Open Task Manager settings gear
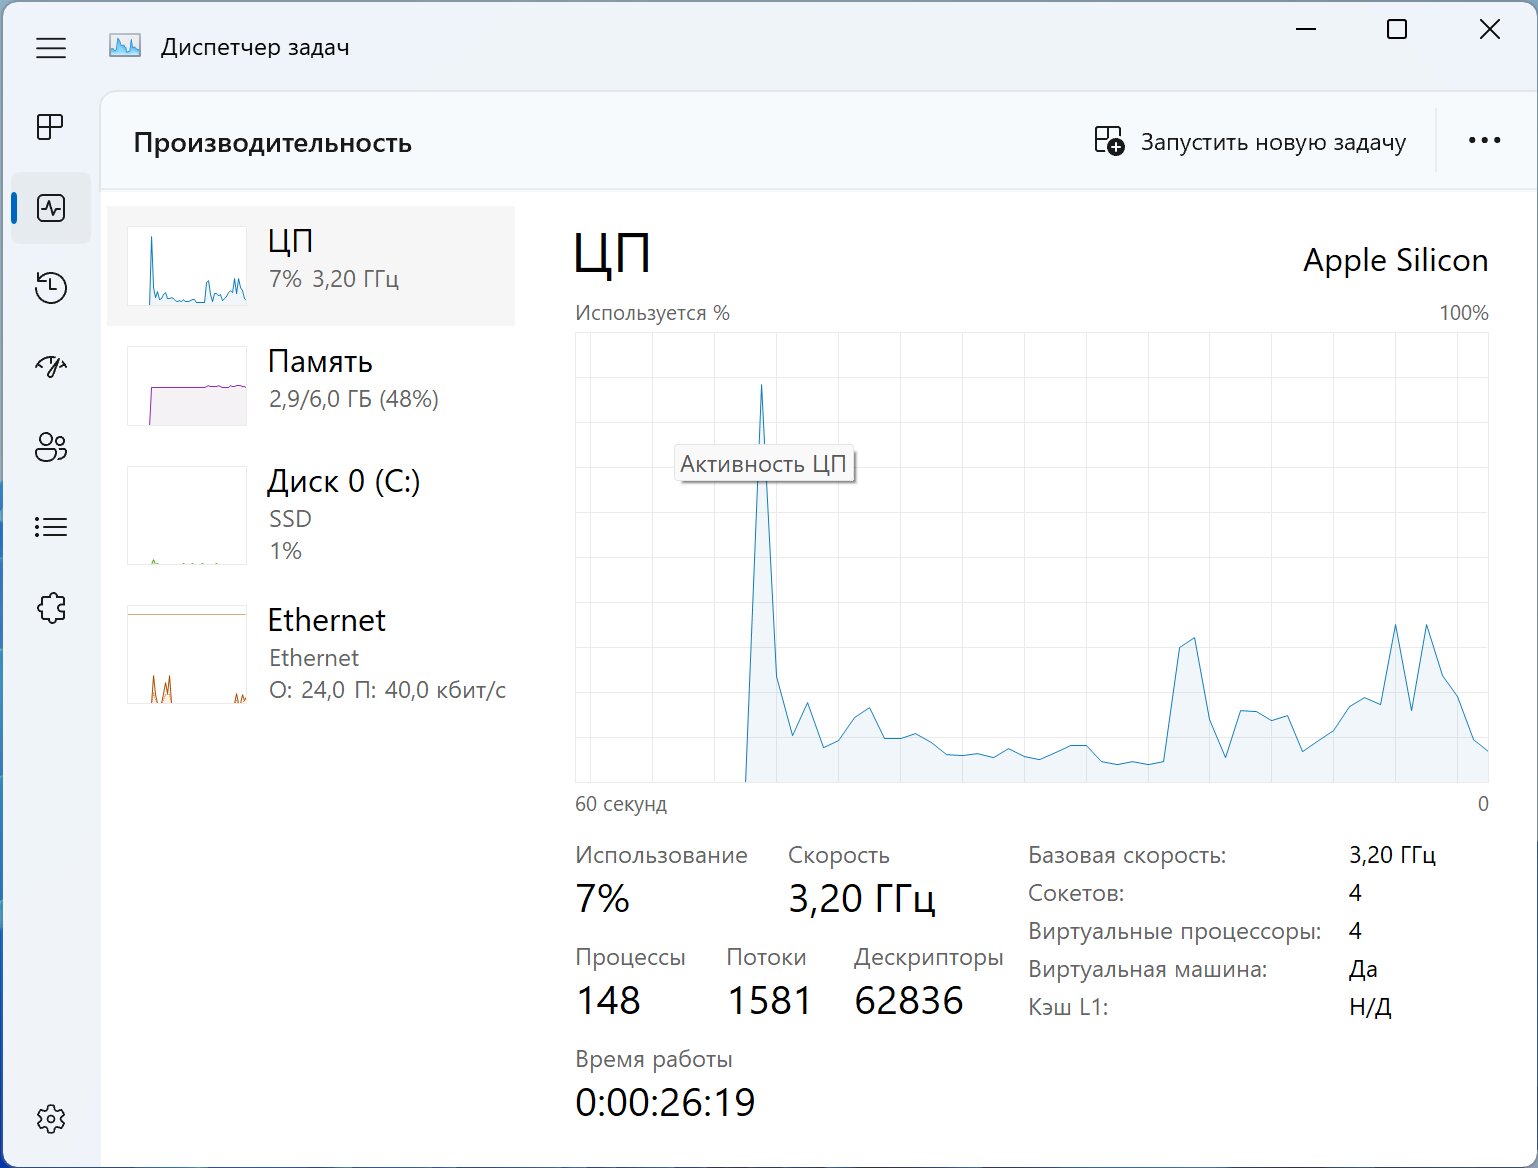 click(x=51, y=1118)
